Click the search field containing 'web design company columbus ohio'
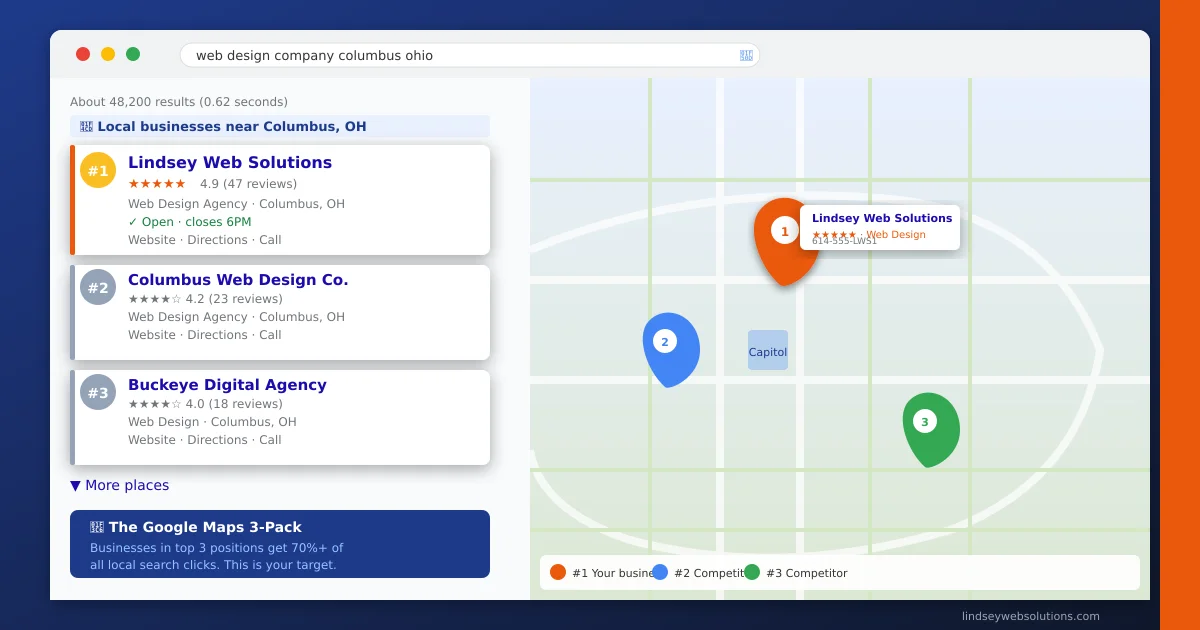 click(470, 55)
